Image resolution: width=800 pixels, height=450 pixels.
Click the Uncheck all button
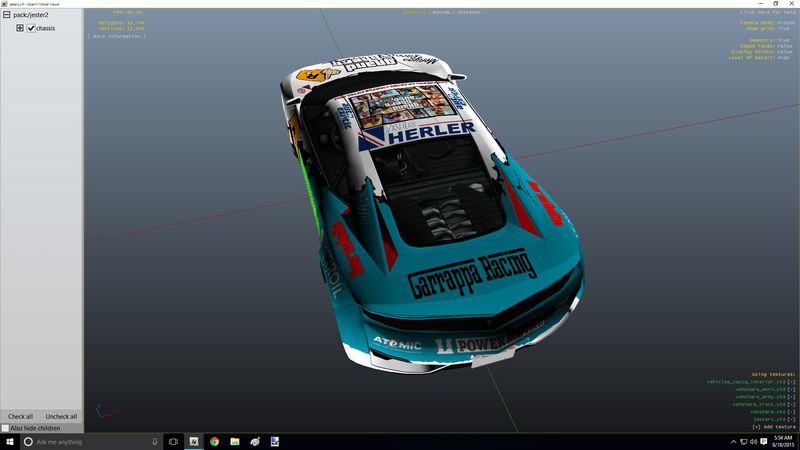(61, 416)
